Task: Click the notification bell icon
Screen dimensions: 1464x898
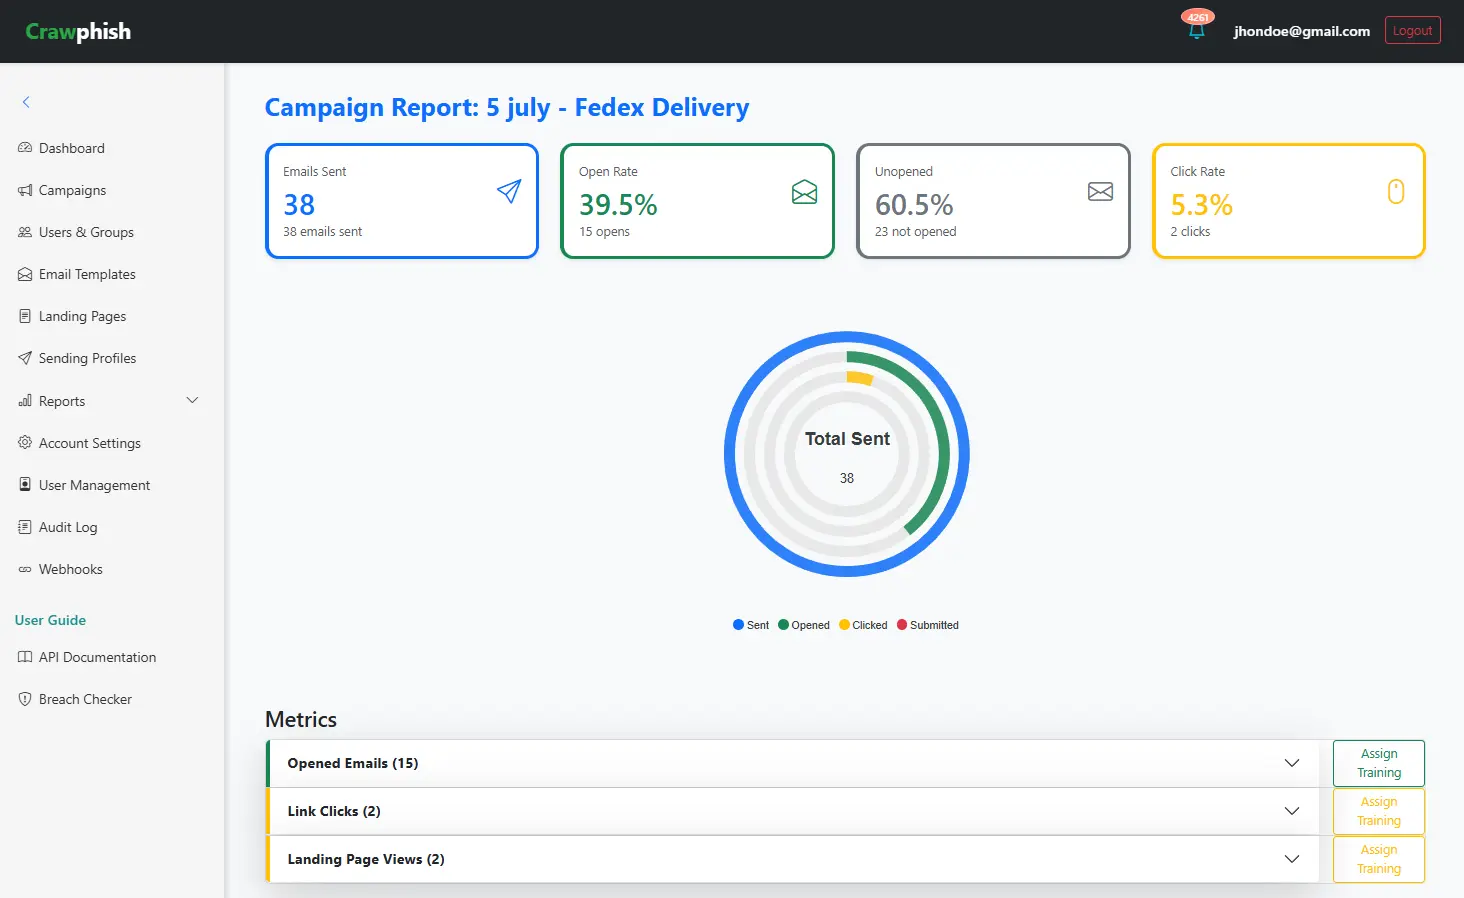Action: (x=1196, y=30)
